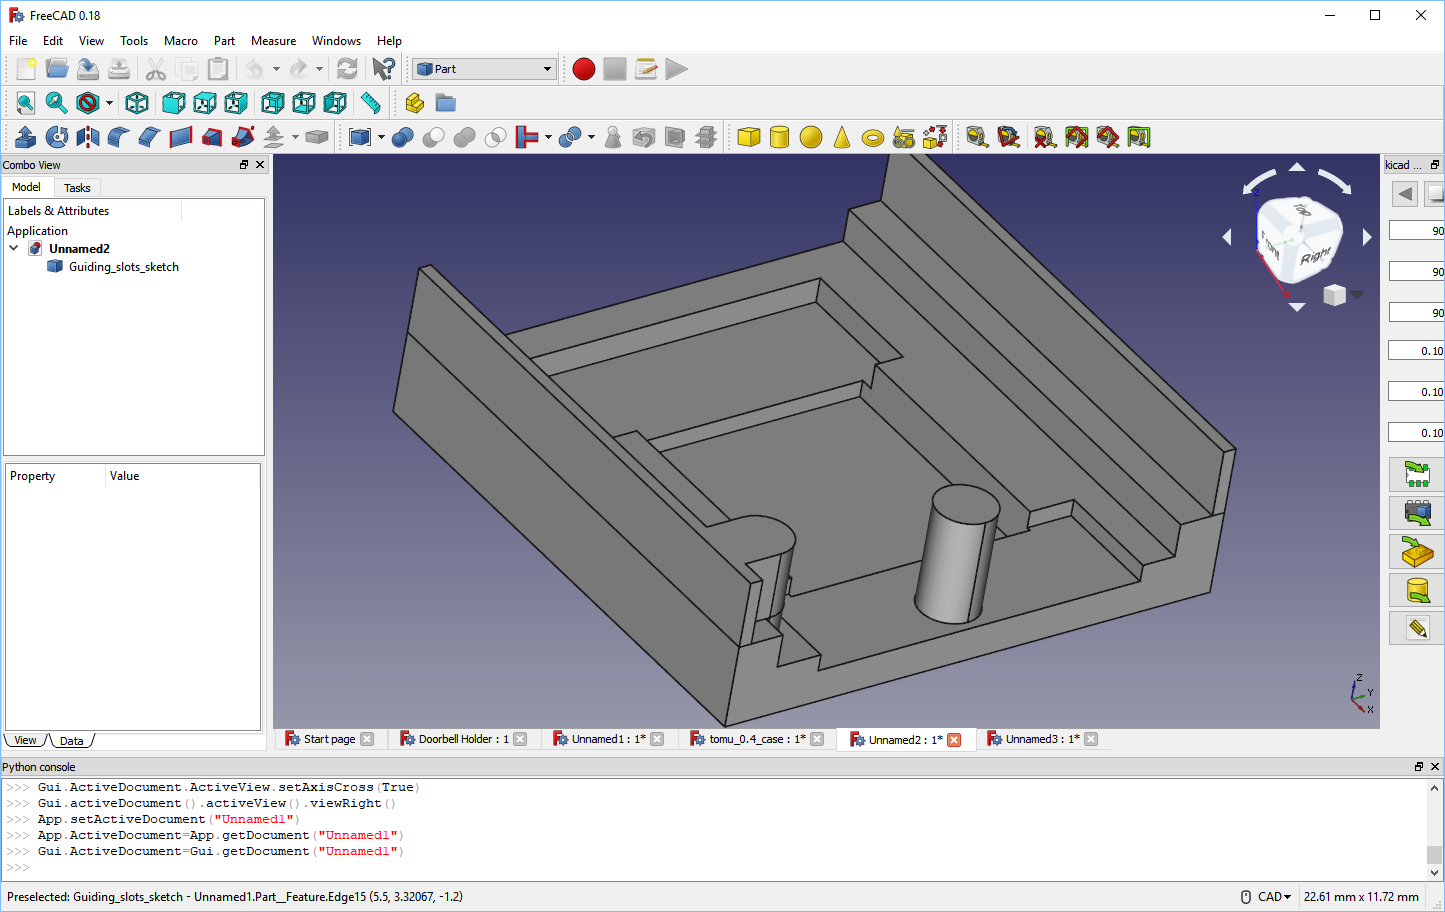Toggle the Clear All measurements tool
The image size is (1445, 912).
[1044, 137]
